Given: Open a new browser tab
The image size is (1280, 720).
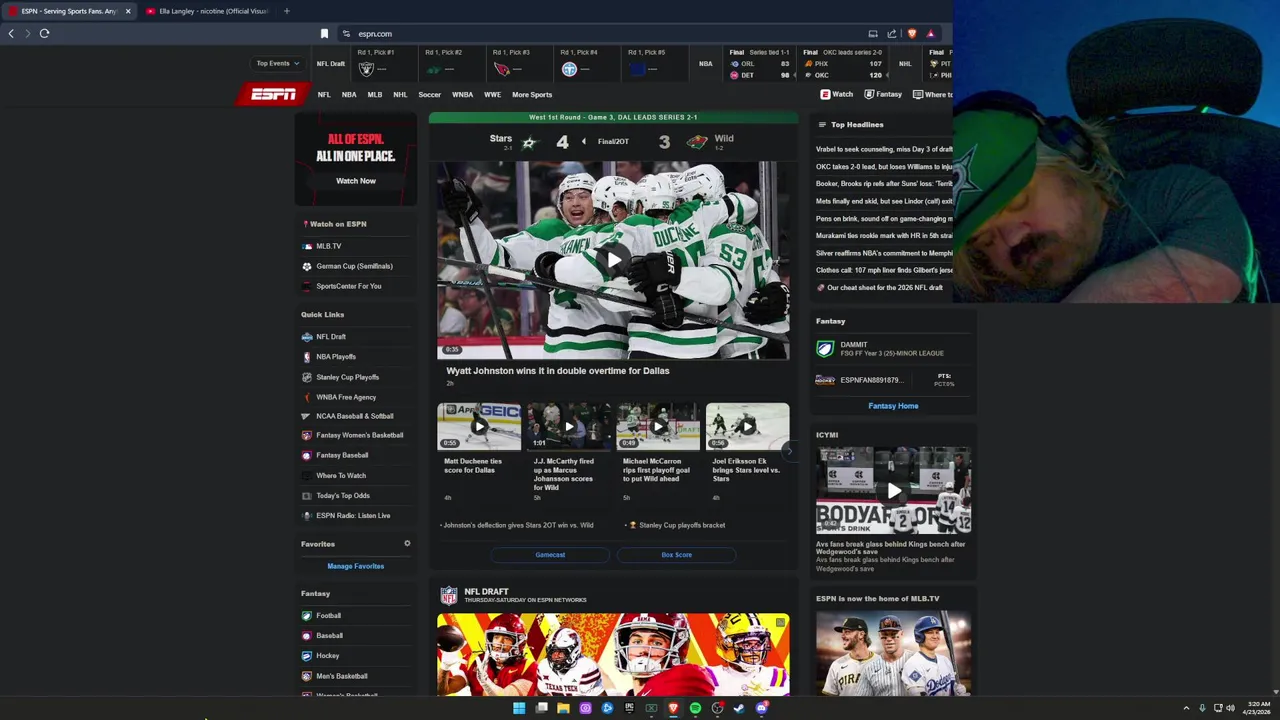Looking at the screenshot, I should (x=286, y=11).
